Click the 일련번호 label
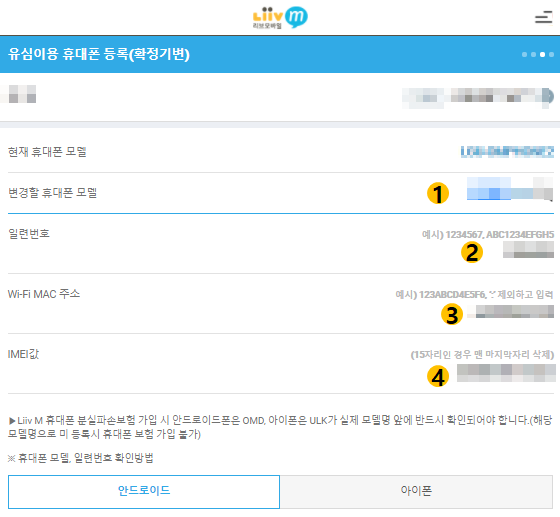 29,234
